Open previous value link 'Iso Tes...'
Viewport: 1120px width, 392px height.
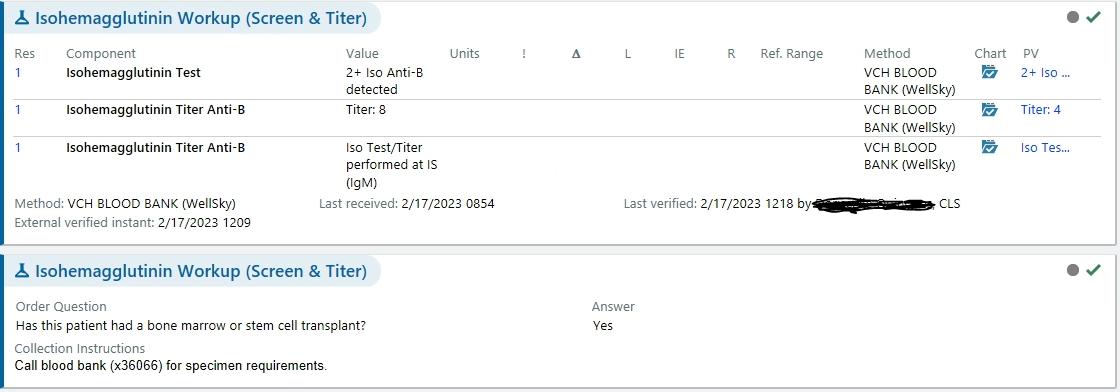tap(1045, 148)
